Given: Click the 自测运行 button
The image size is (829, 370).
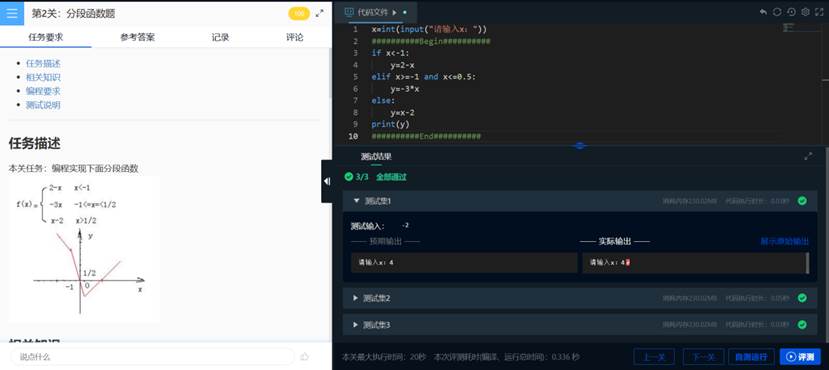Looking at the screenshot, I should pos(751,357).
